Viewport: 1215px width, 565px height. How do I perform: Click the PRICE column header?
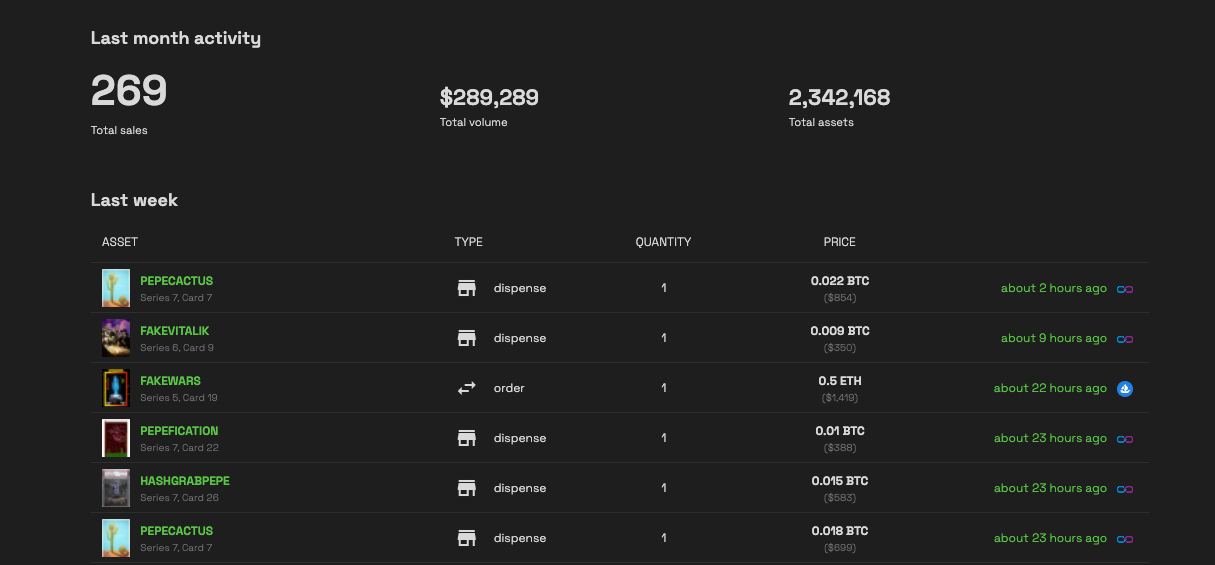click(x=839, y=242)
